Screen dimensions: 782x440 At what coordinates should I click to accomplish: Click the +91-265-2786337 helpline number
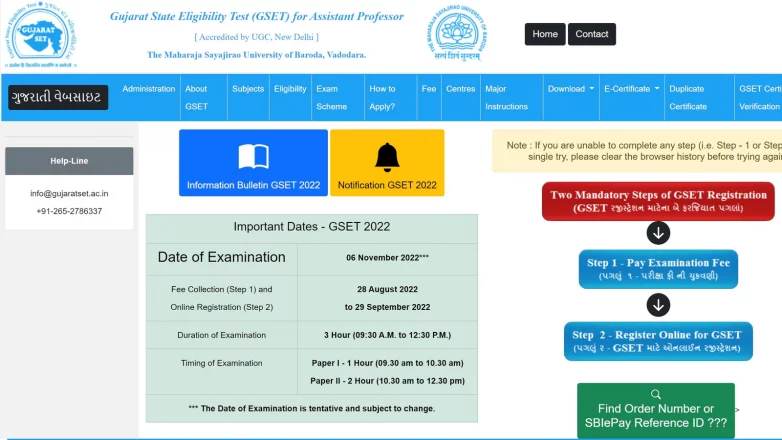coord(69,211)
